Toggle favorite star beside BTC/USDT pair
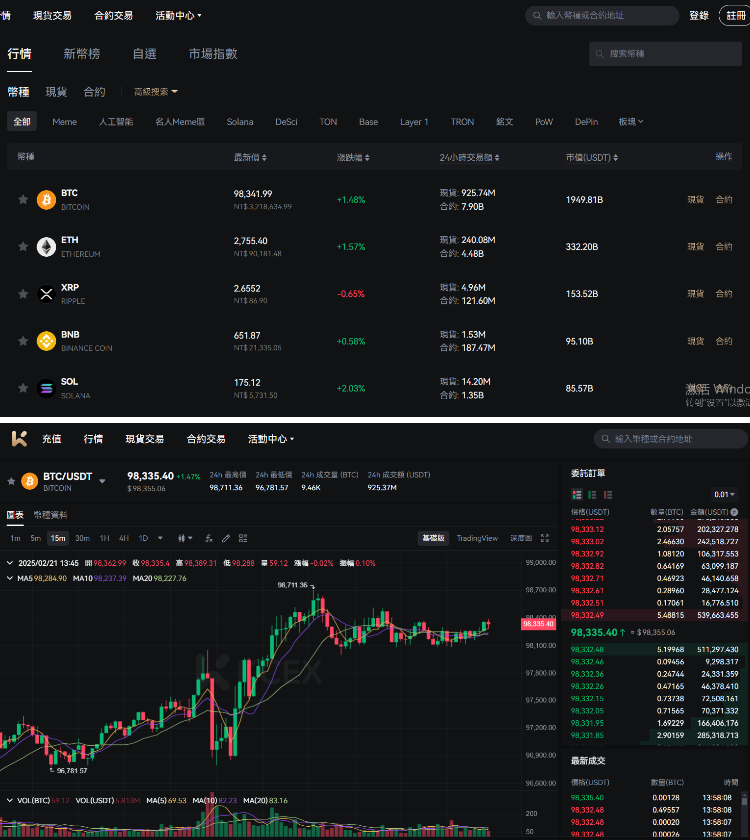The width and height of the screenshot is (750, 840). pos(11,481)
